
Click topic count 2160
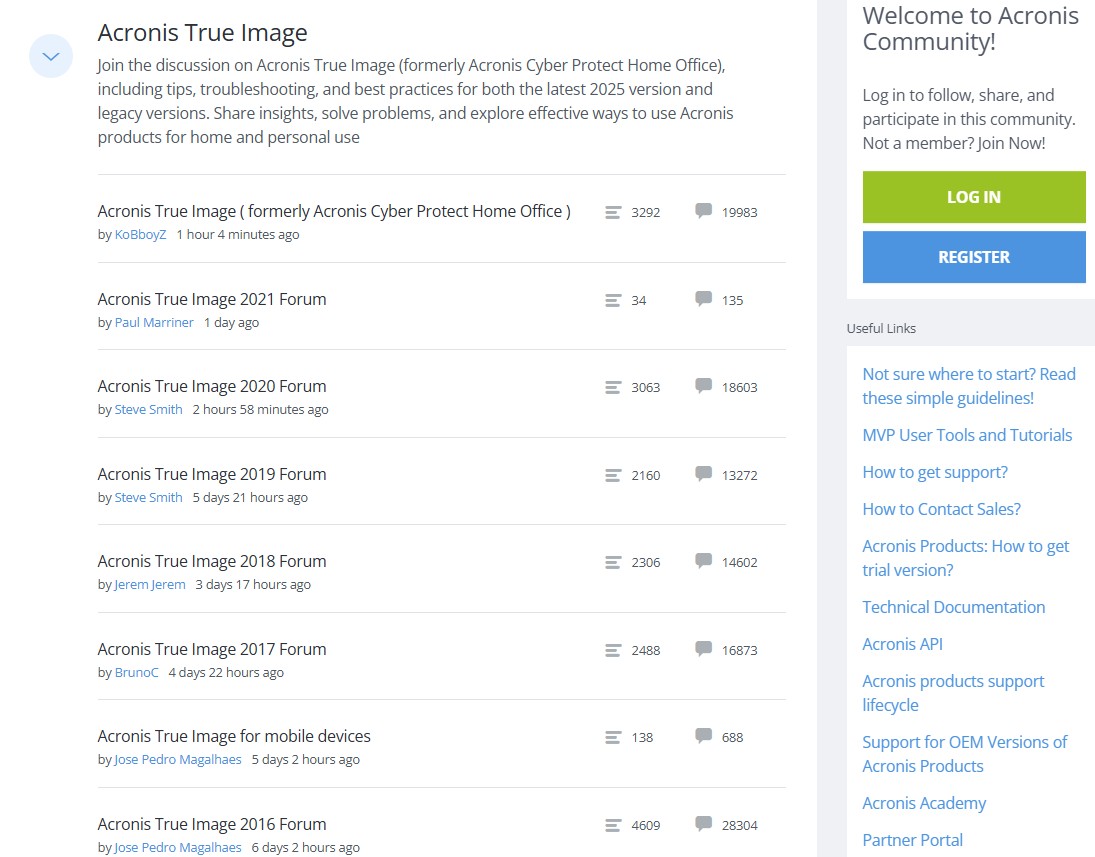click(x=645, y=475)
